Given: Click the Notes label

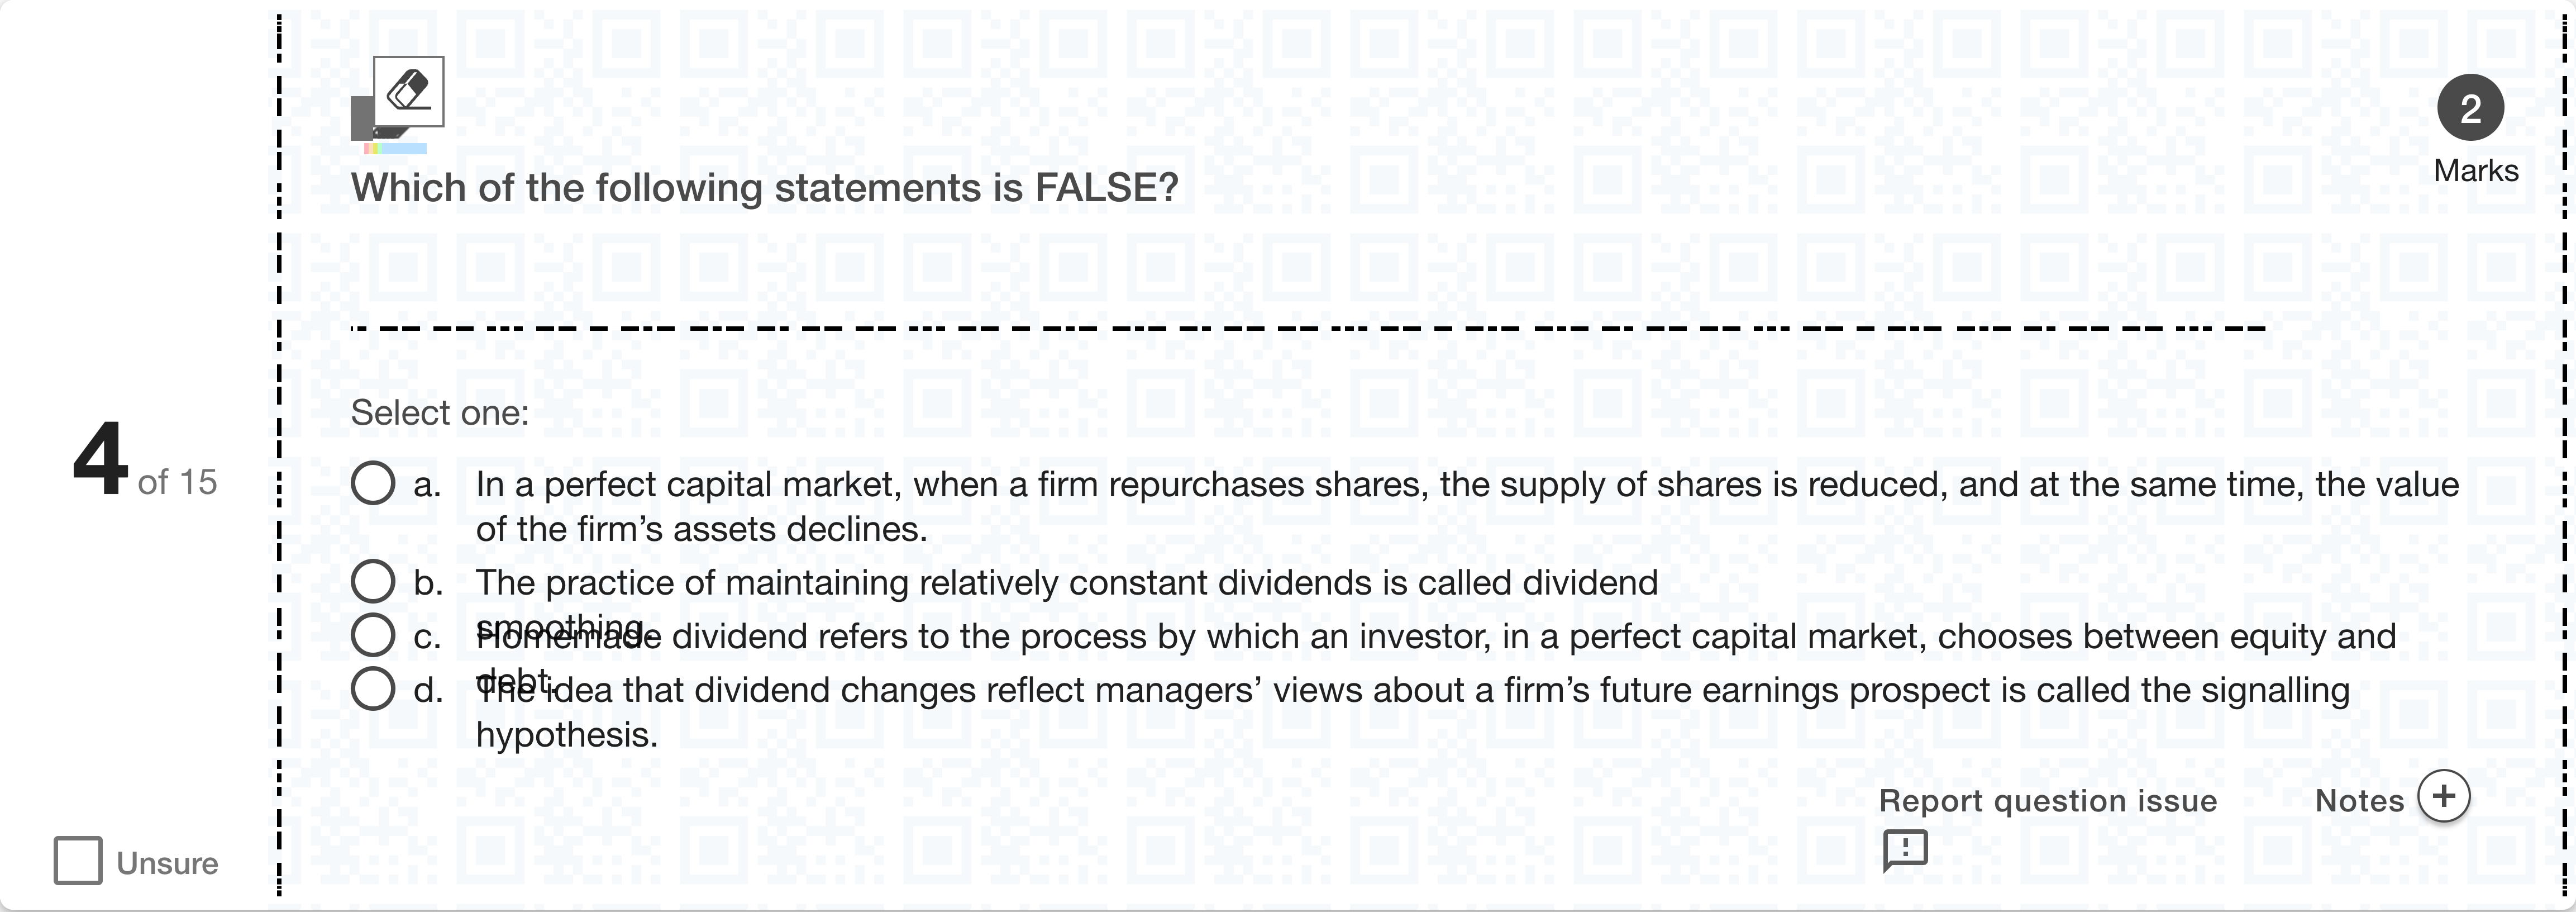Looking at the screenshot, I should 2359,800.
